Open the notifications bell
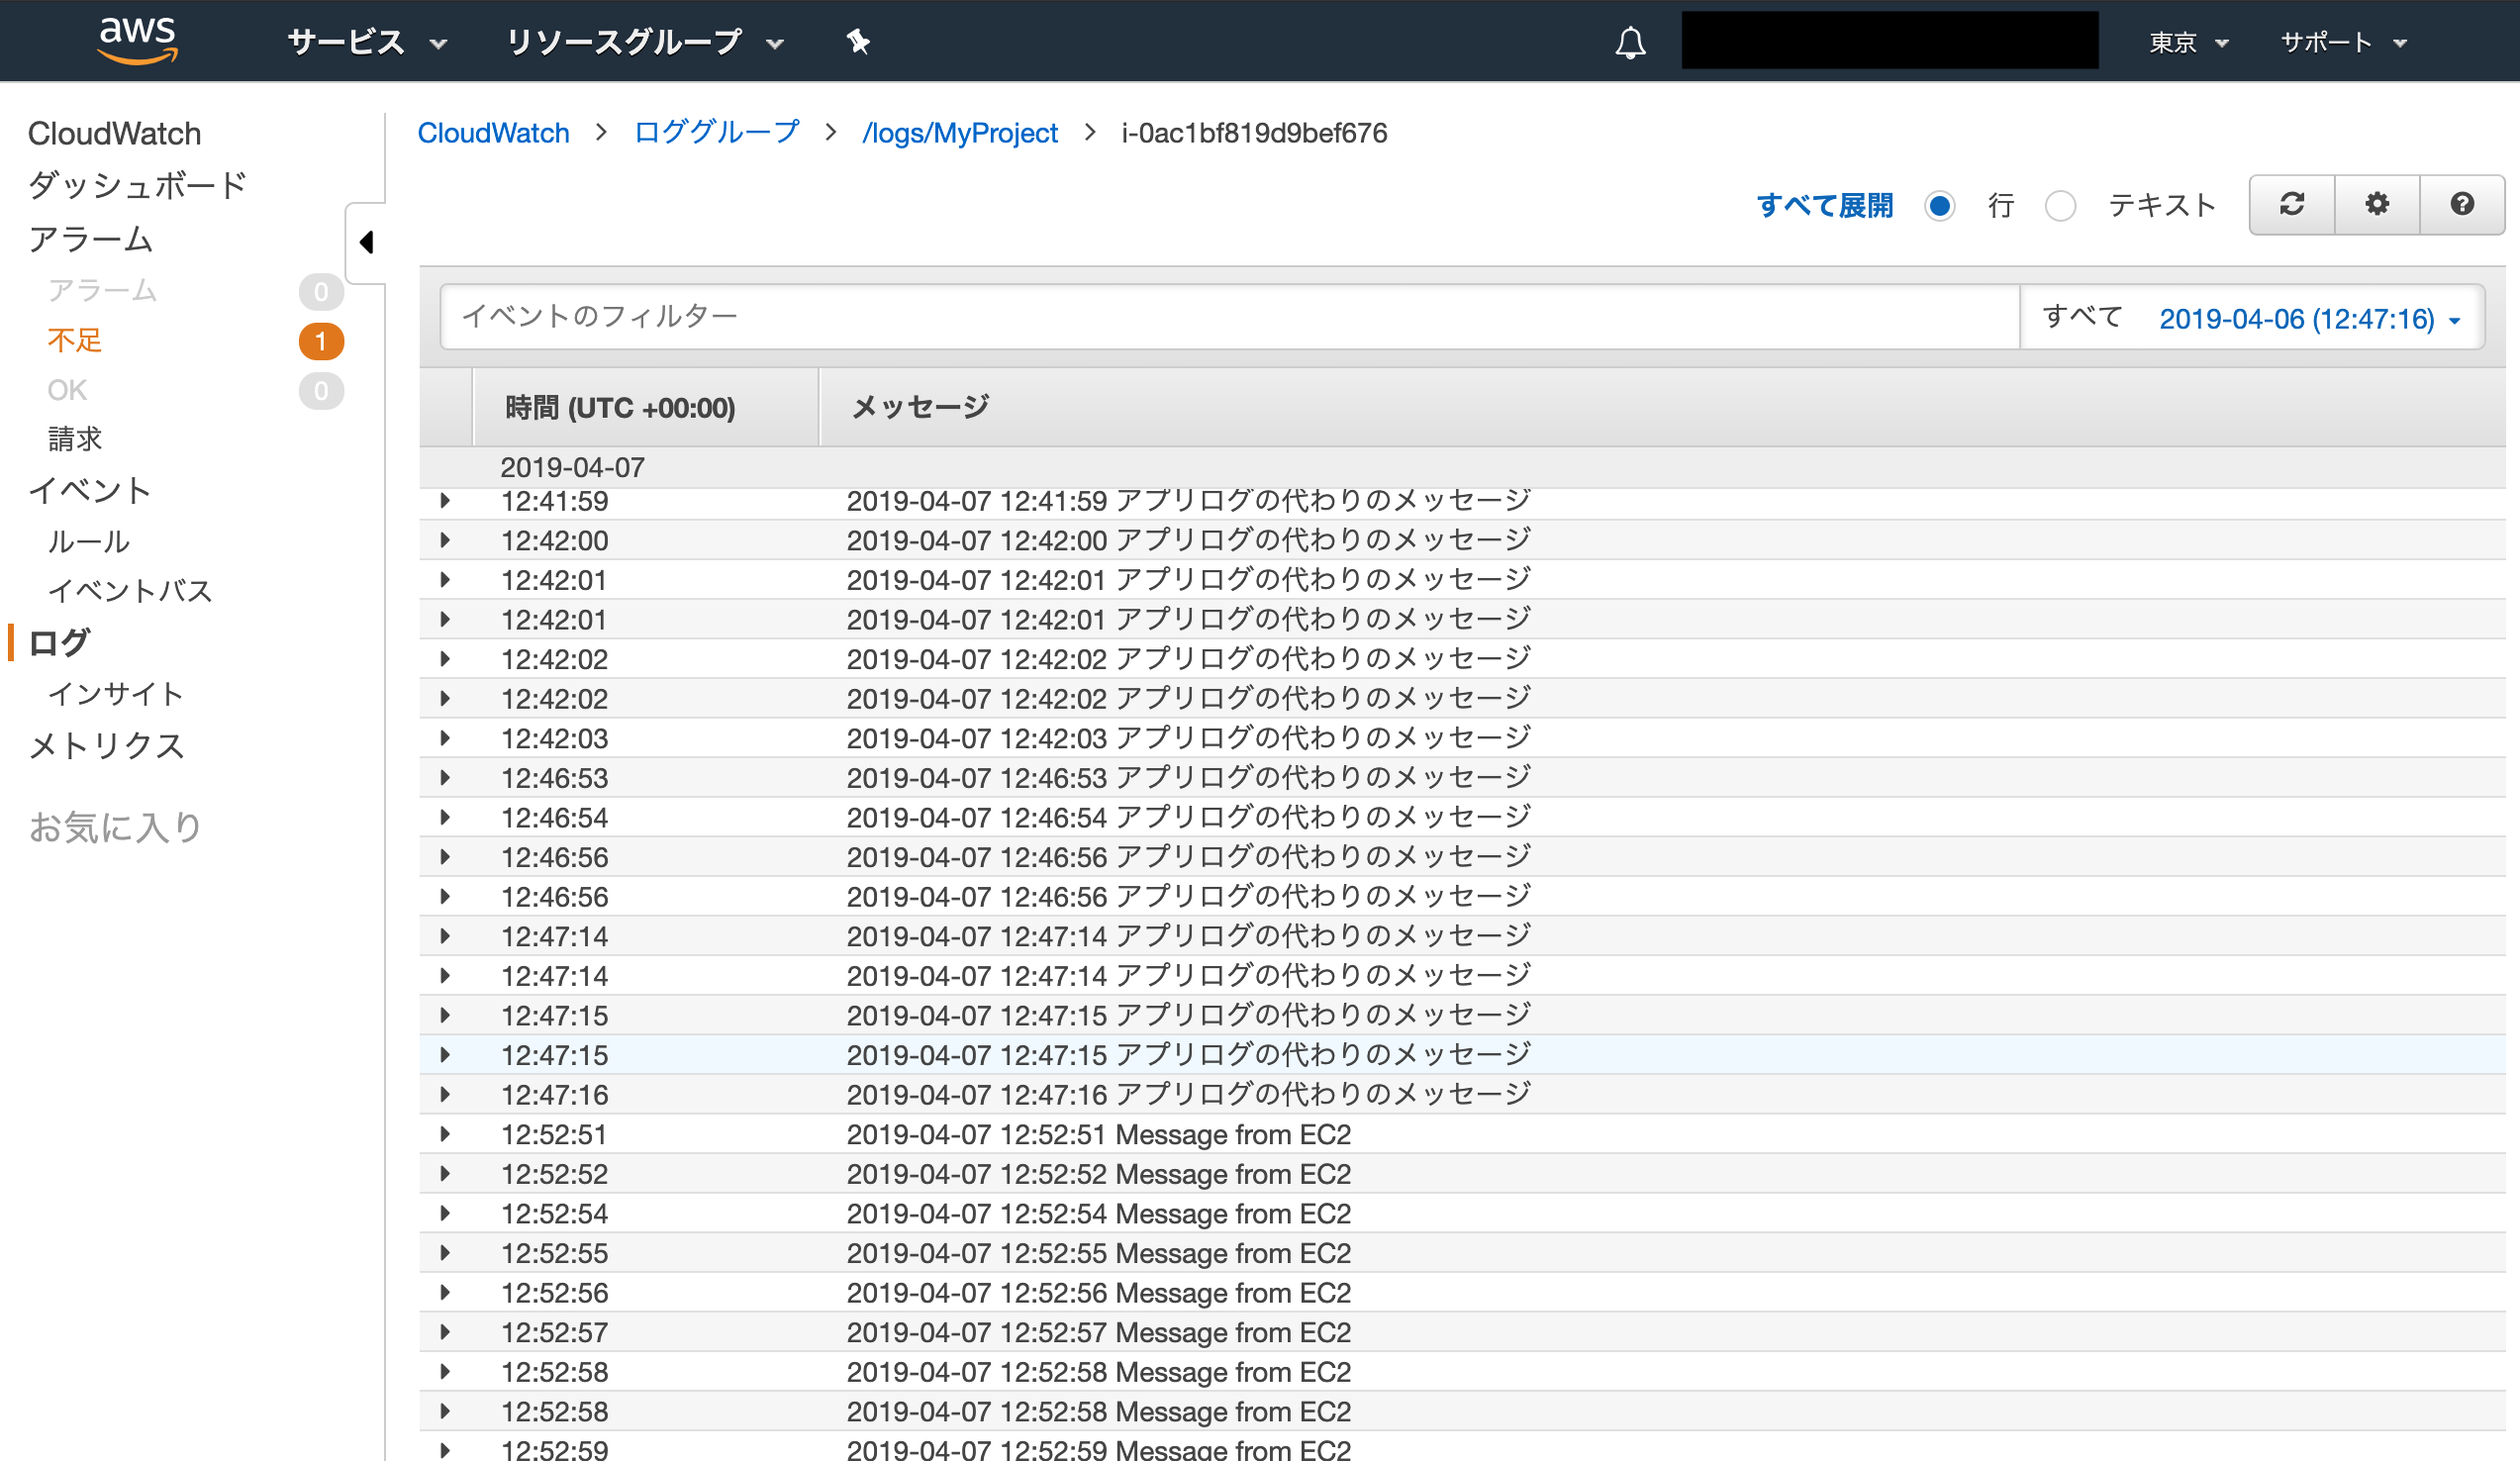Screen dimensions: 2520x1461 coord(1630,42)
